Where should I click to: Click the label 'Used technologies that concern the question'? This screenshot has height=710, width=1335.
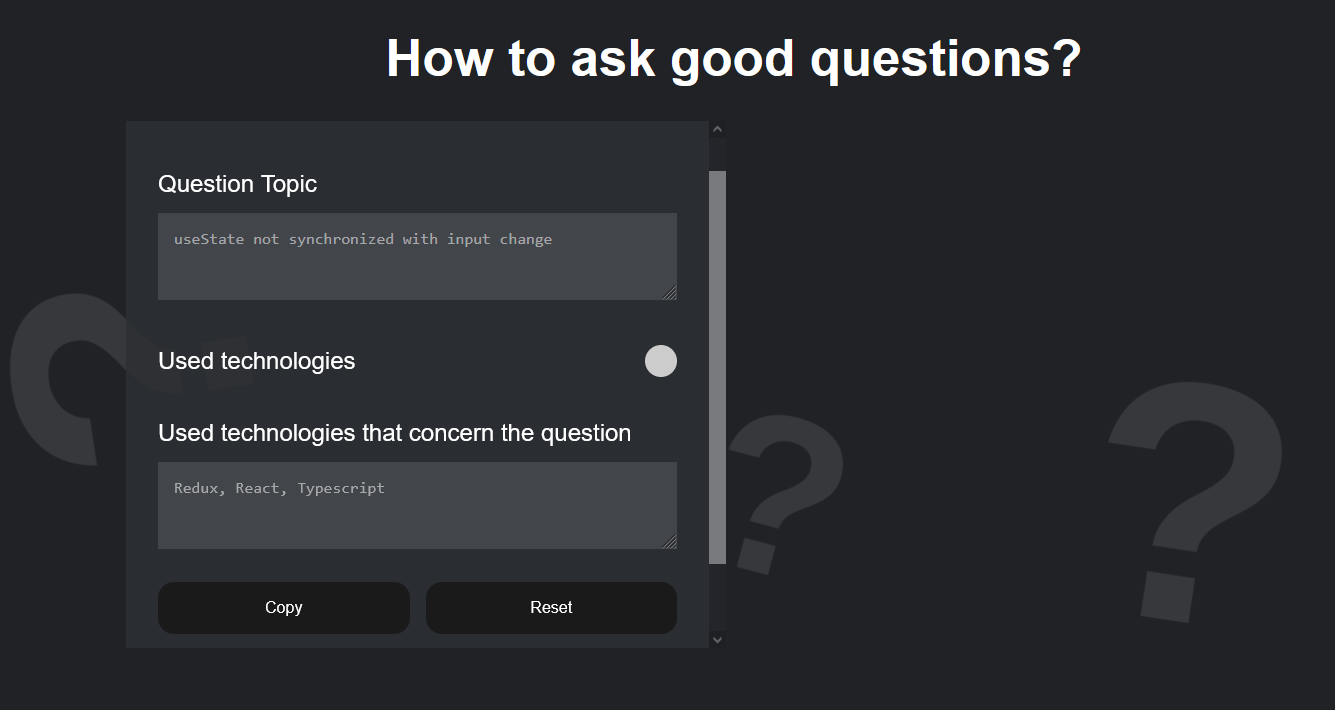tap(394, 433)
